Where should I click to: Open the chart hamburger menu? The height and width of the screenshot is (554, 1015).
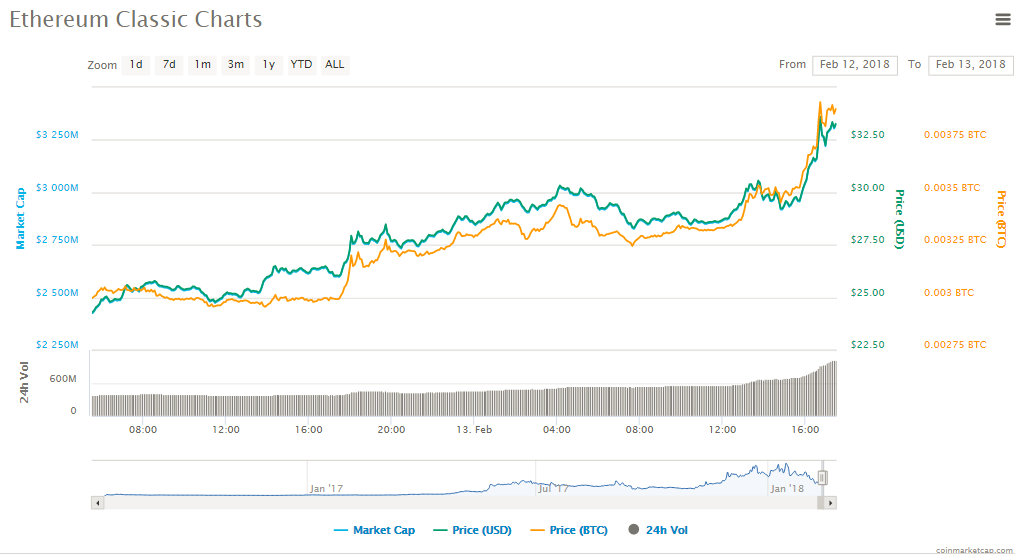[1003, 19]
